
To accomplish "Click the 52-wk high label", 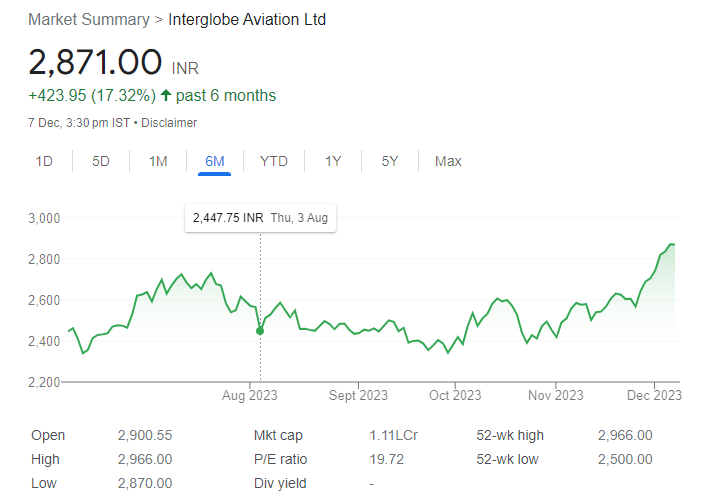I will click(510, 436).
